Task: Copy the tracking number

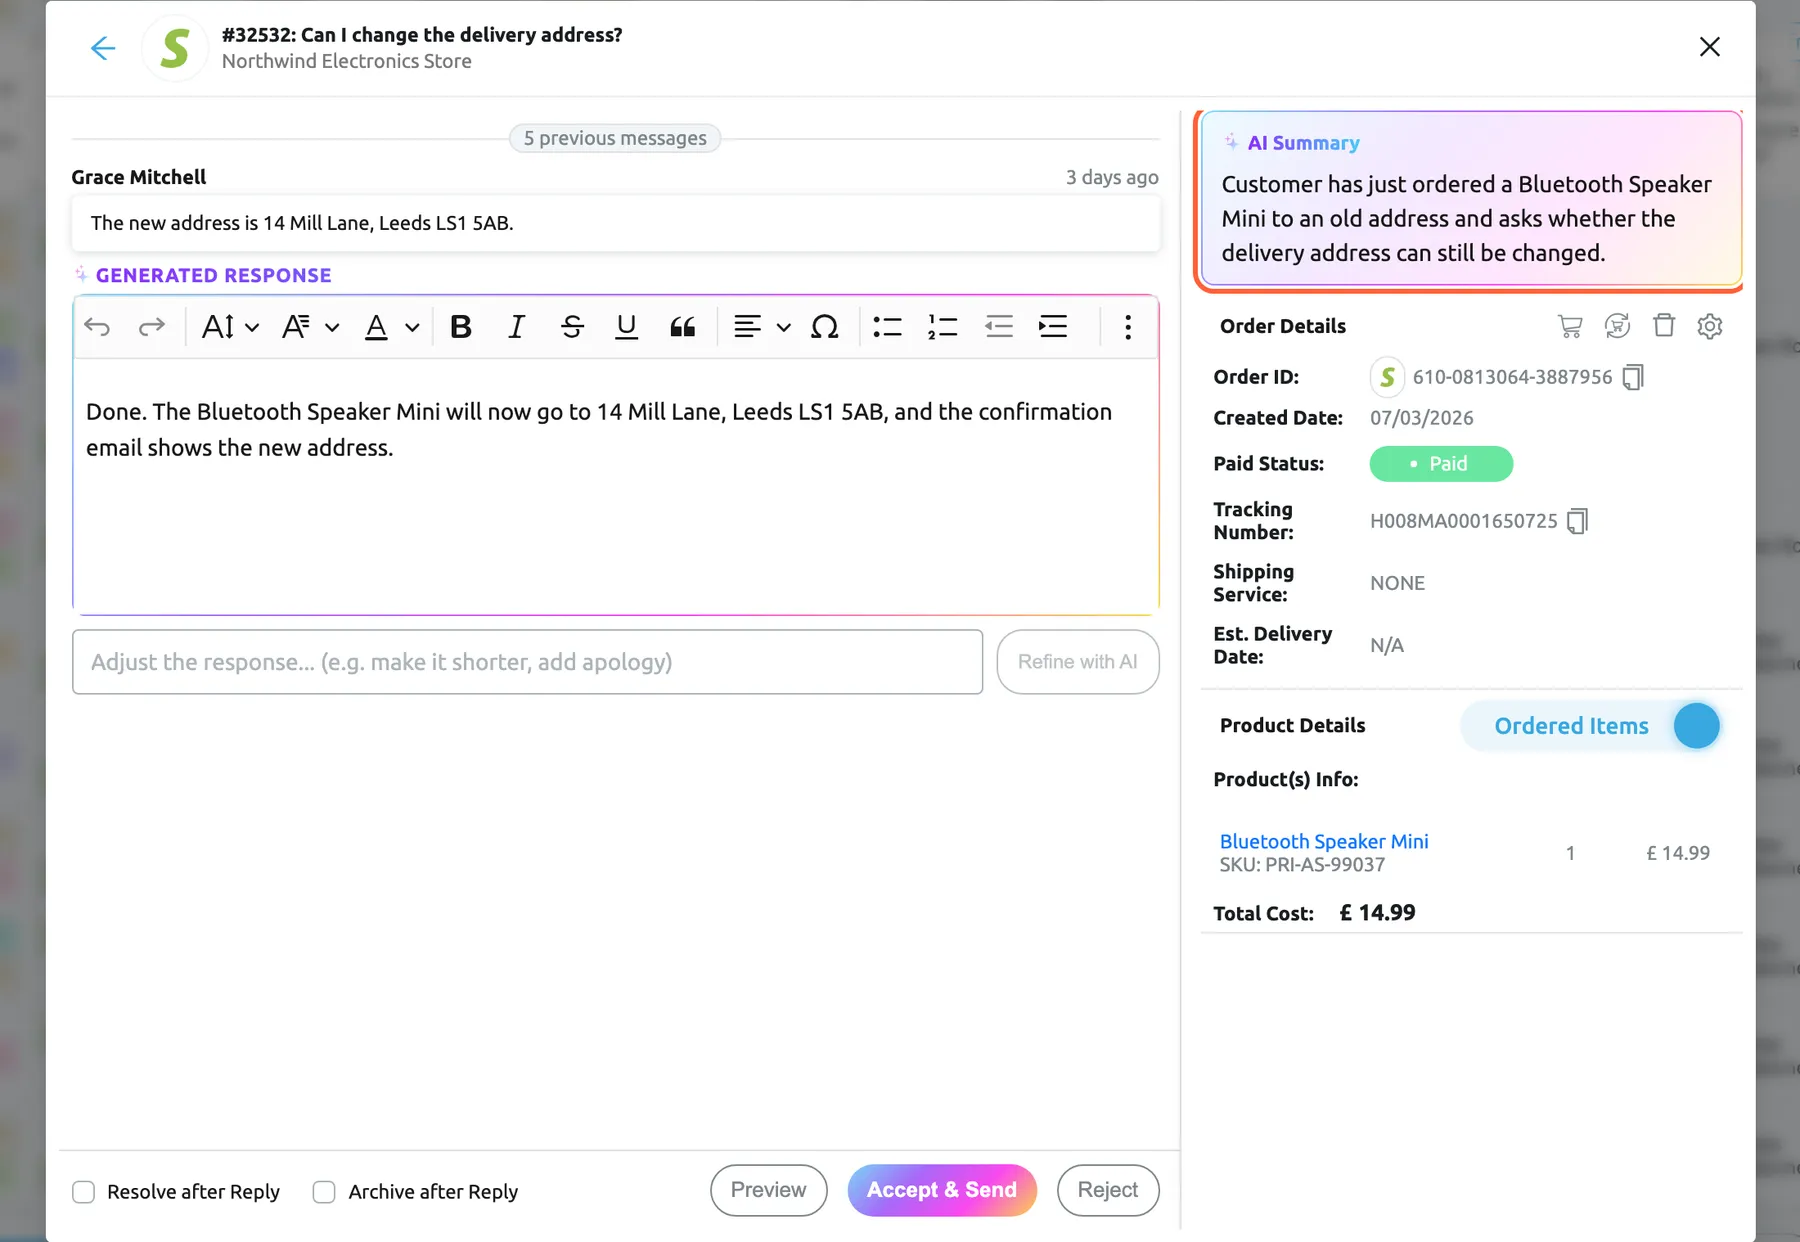Action: 1577,521
